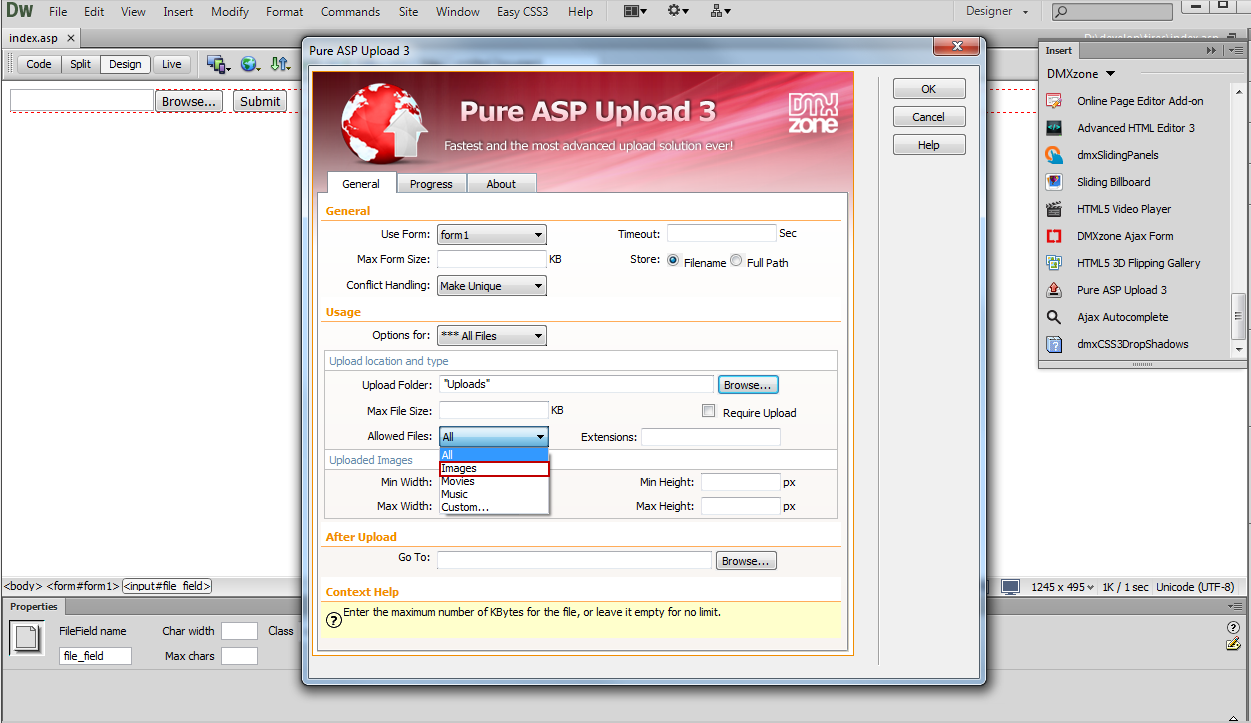This screenshot has height=723, width=1251.
Task: Open Commands menu
Action: pyautogui.click(x=350, y=11)
